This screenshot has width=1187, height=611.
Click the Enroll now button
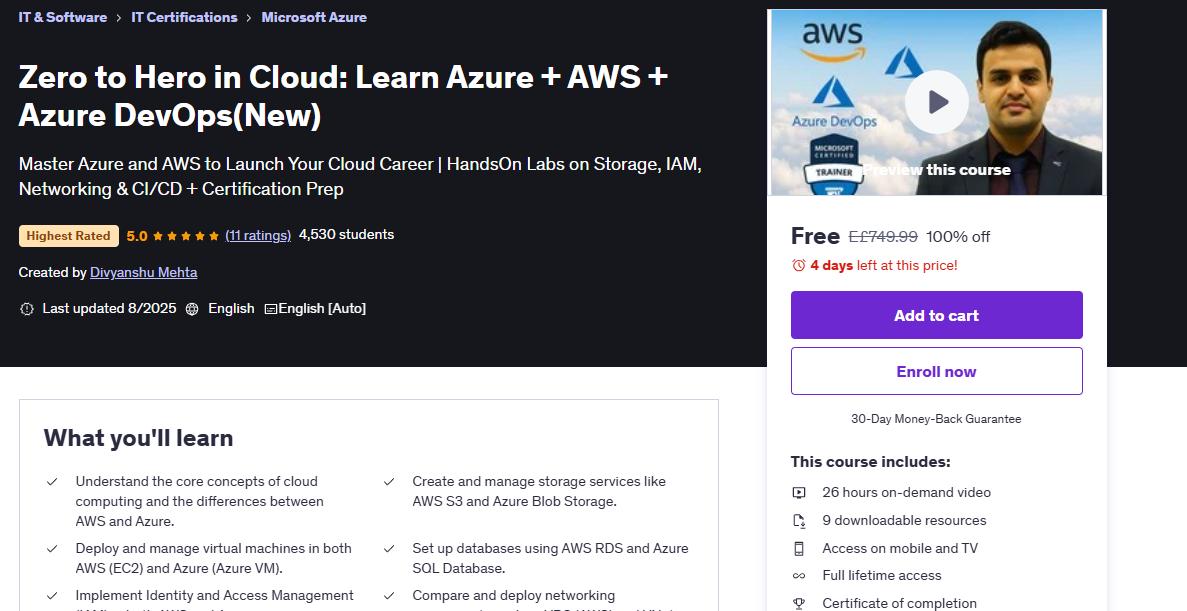936,371
